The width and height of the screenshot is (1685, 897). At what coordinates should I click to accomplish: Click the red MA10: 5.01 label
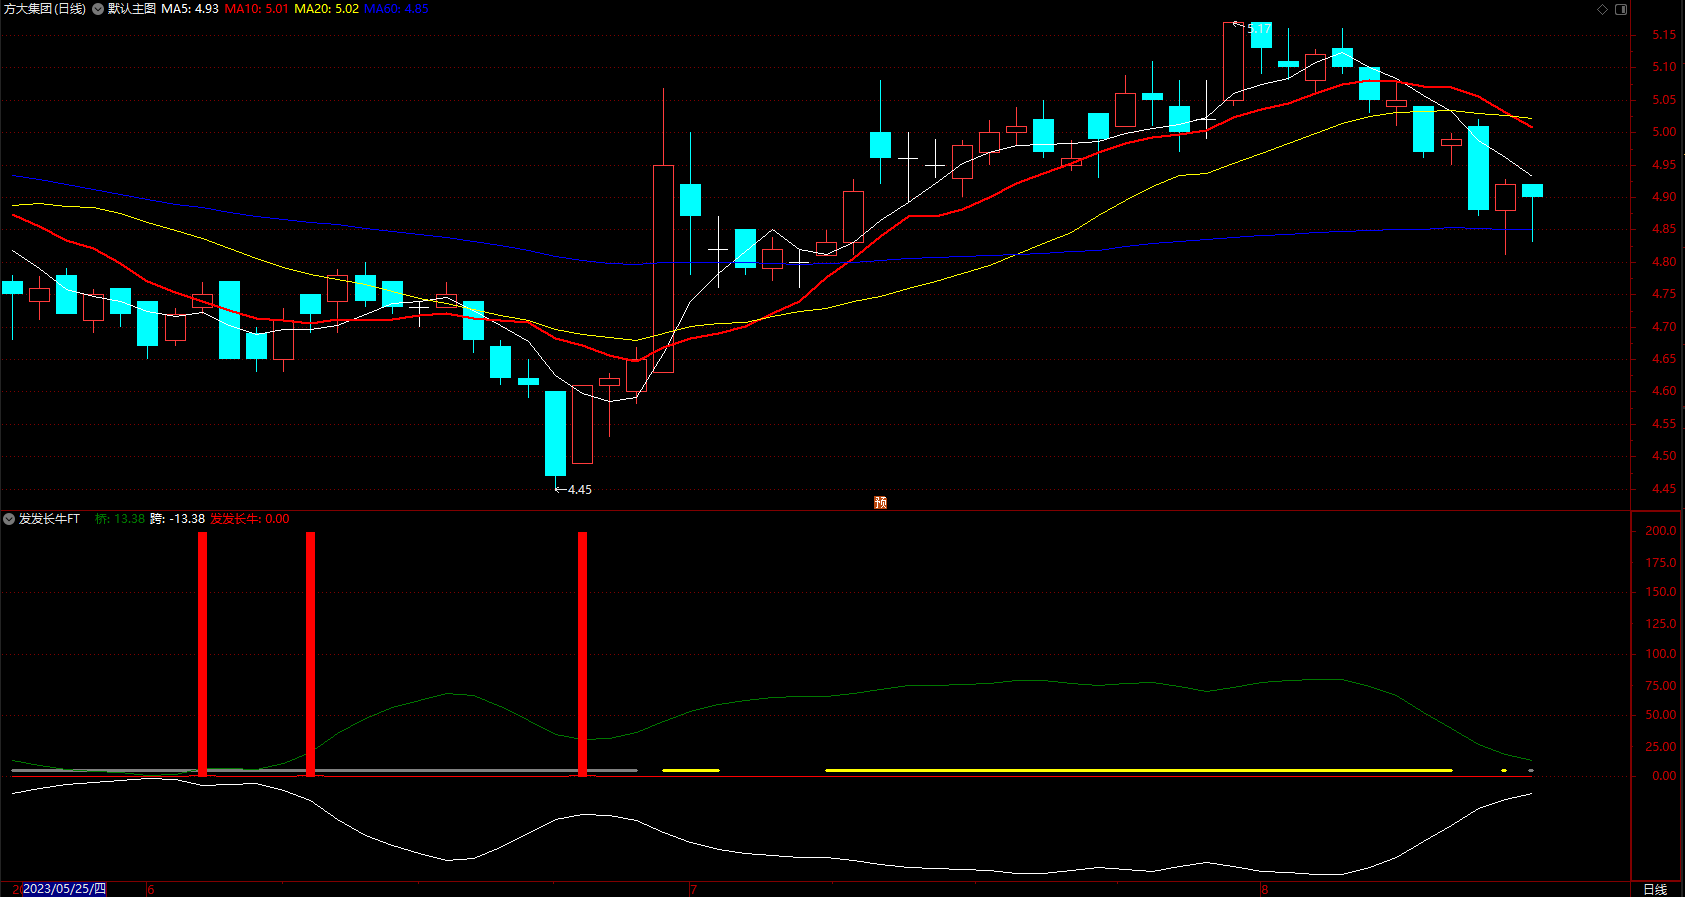(257, 9)
